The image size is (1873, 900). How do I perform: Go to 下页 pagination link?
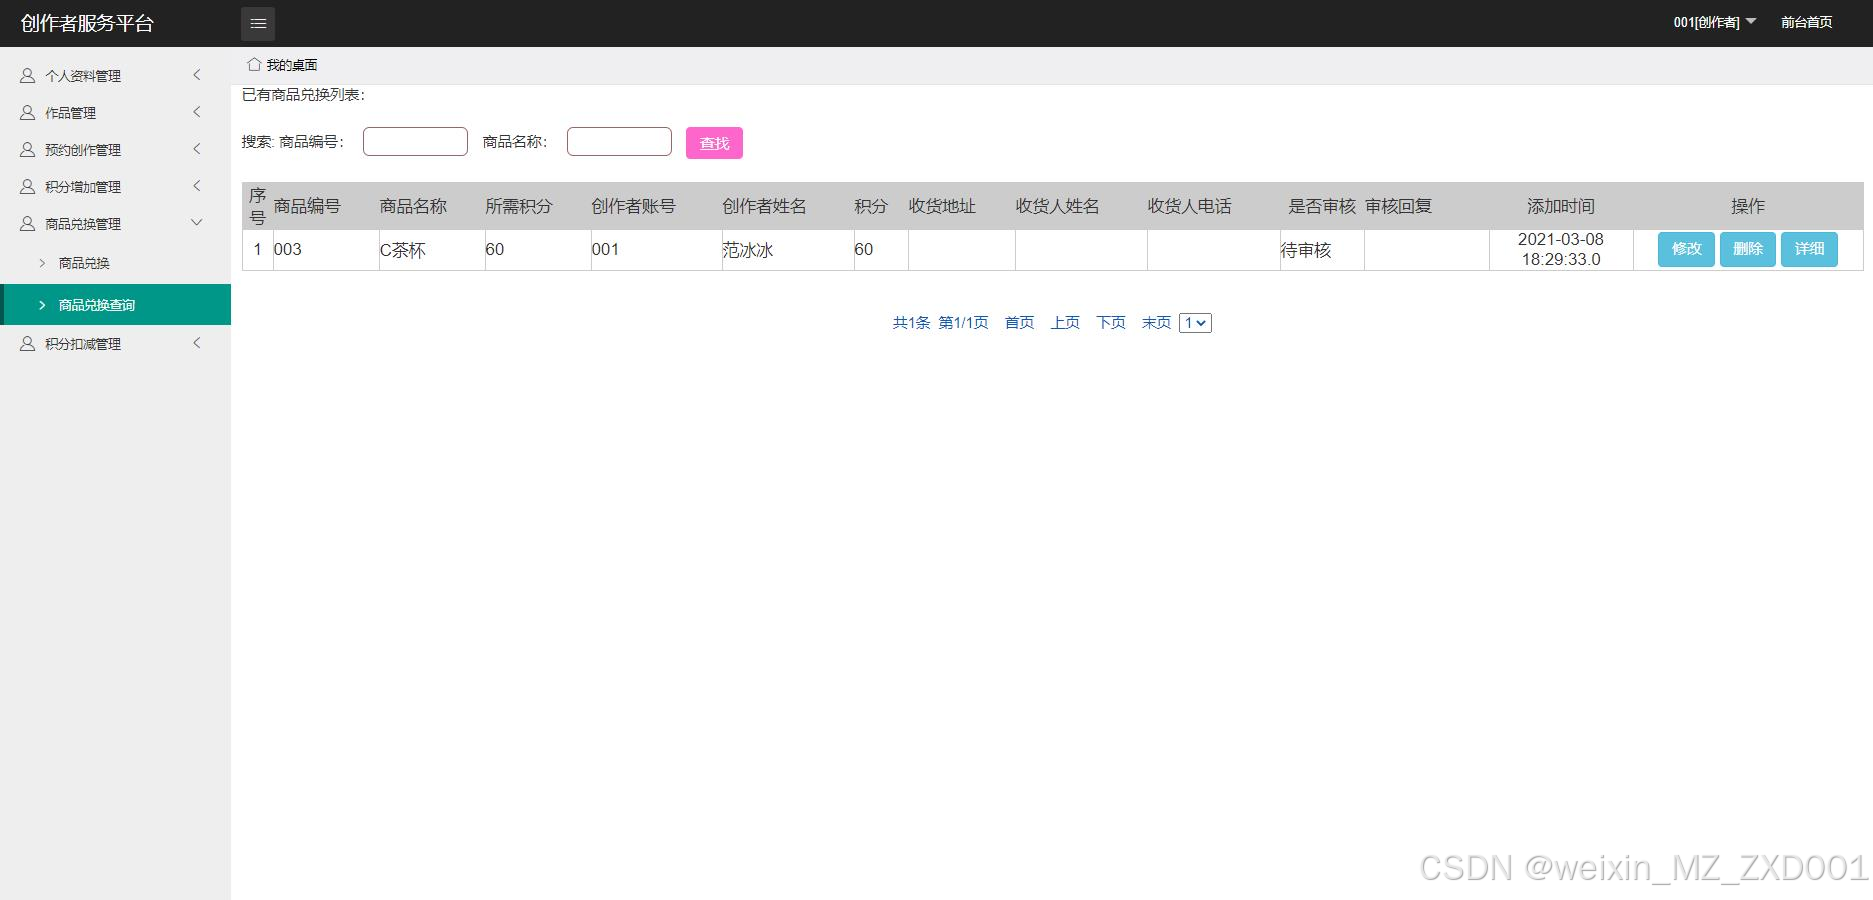[1111, 323]
